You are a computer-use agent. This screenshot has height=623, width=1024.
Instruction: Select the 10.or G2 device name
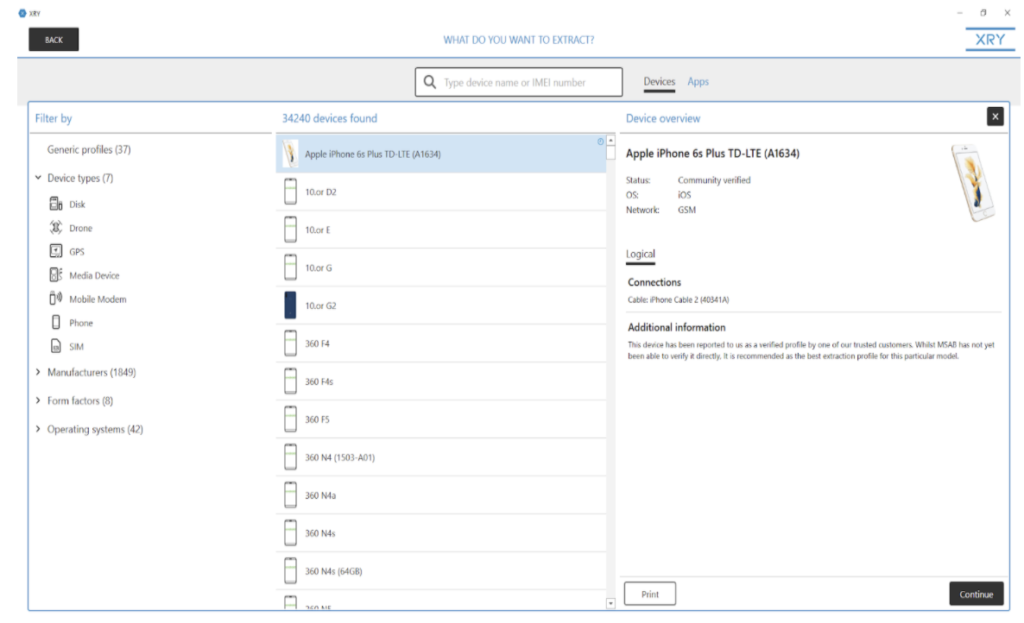(321, 306)
